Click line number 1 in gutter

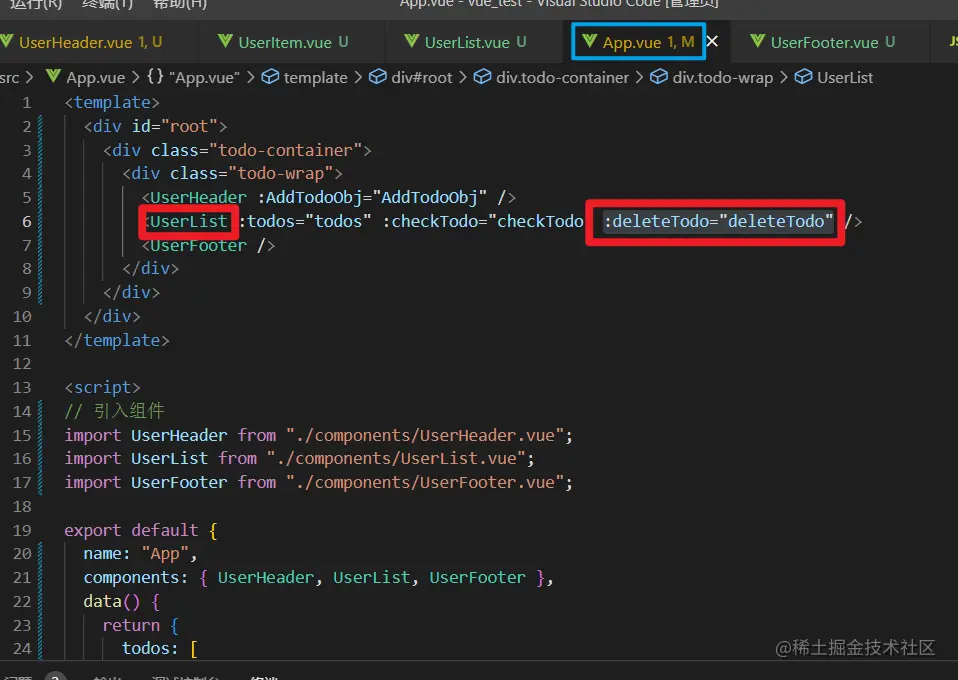[x=27, y=103]
